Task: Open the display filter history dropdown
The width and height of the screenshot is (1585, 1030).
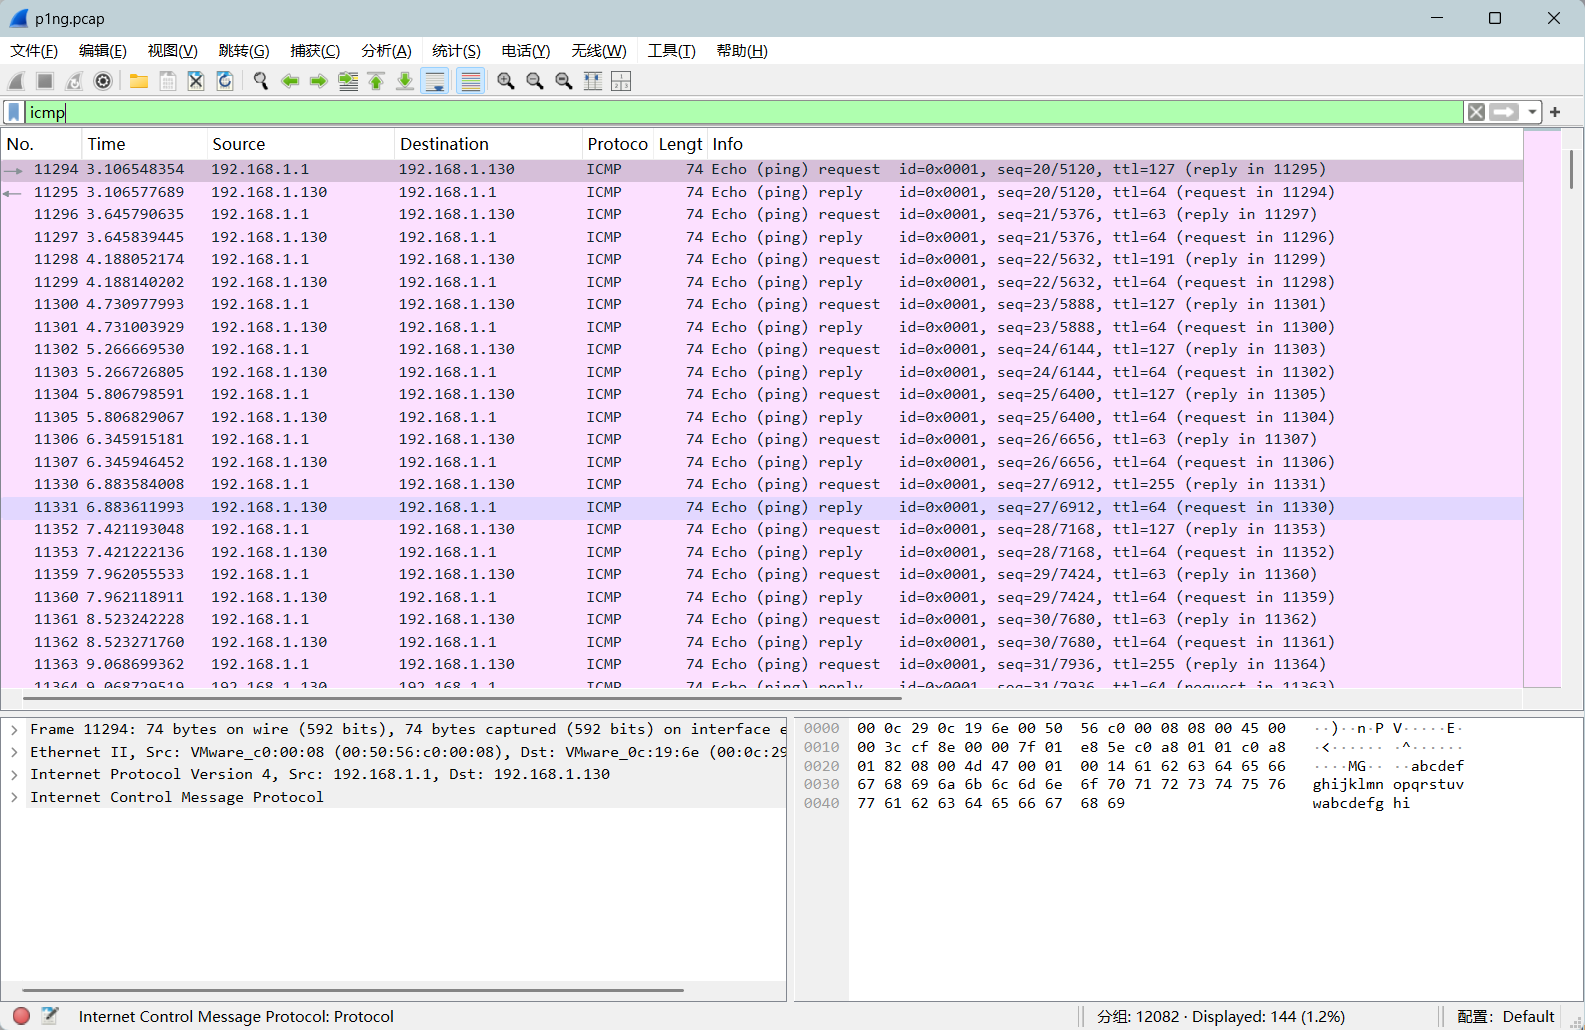Action: 1532,112
